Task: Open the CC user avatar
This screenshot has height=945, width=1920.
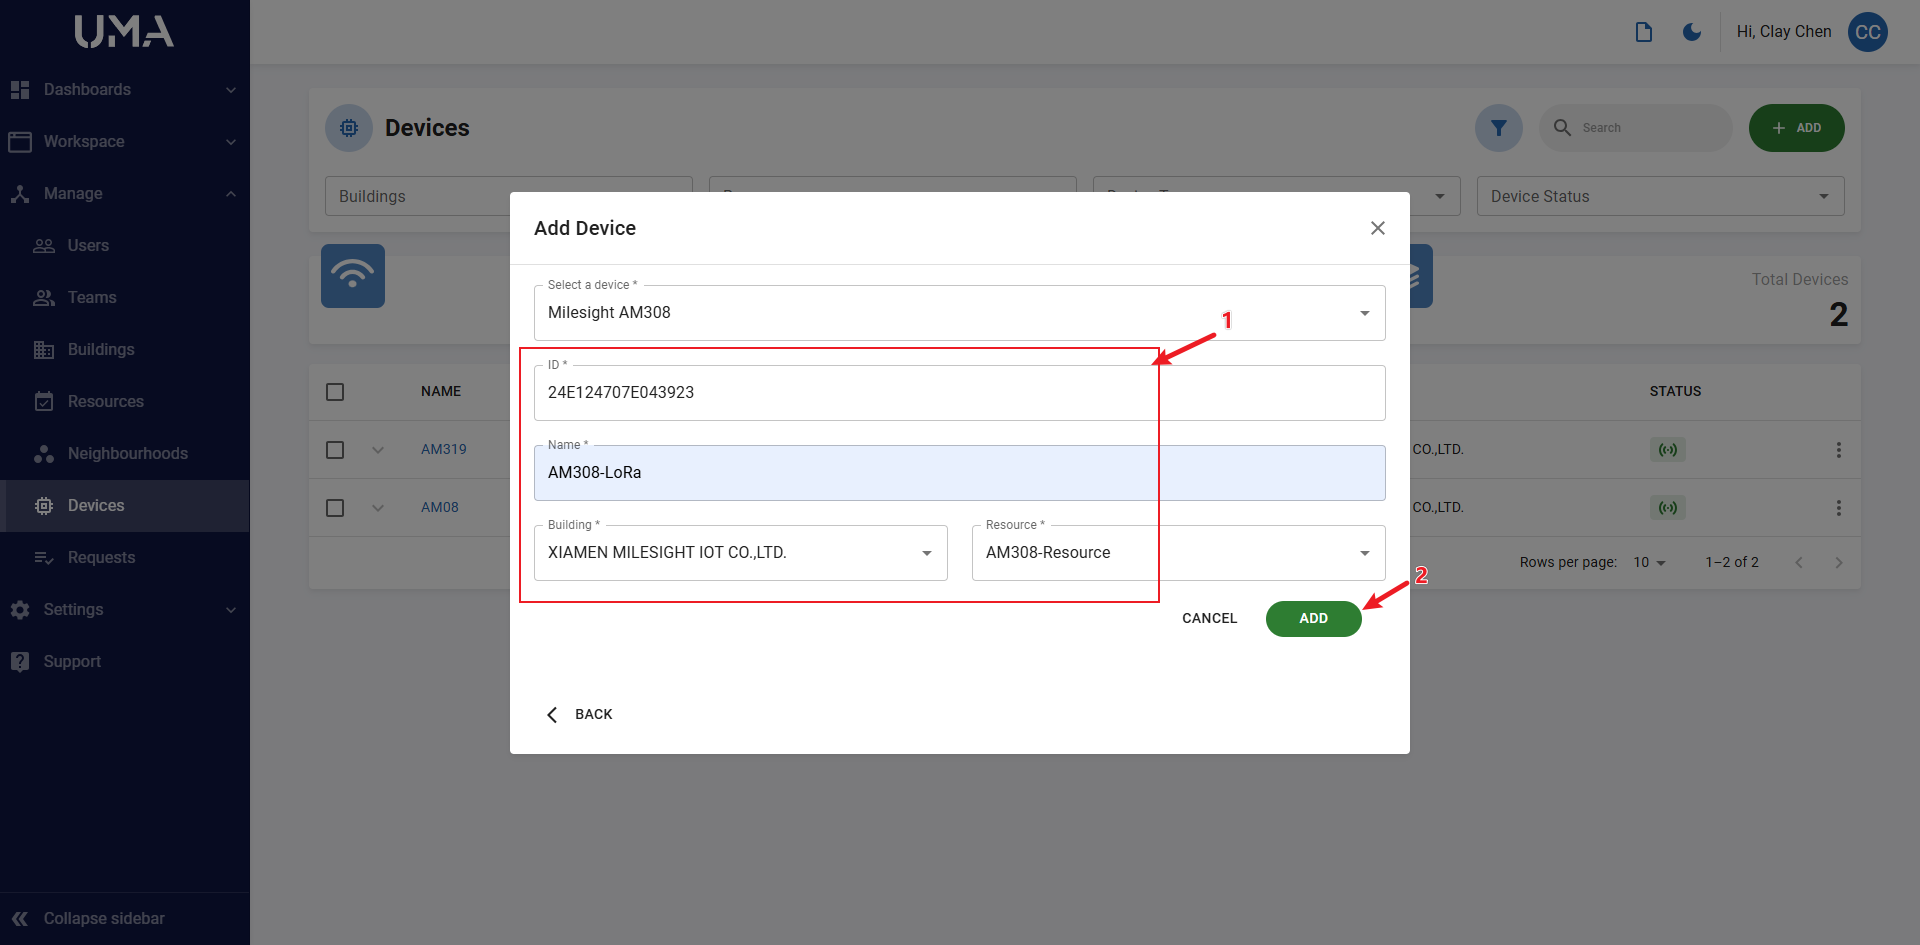Action: click(1867, 32)
